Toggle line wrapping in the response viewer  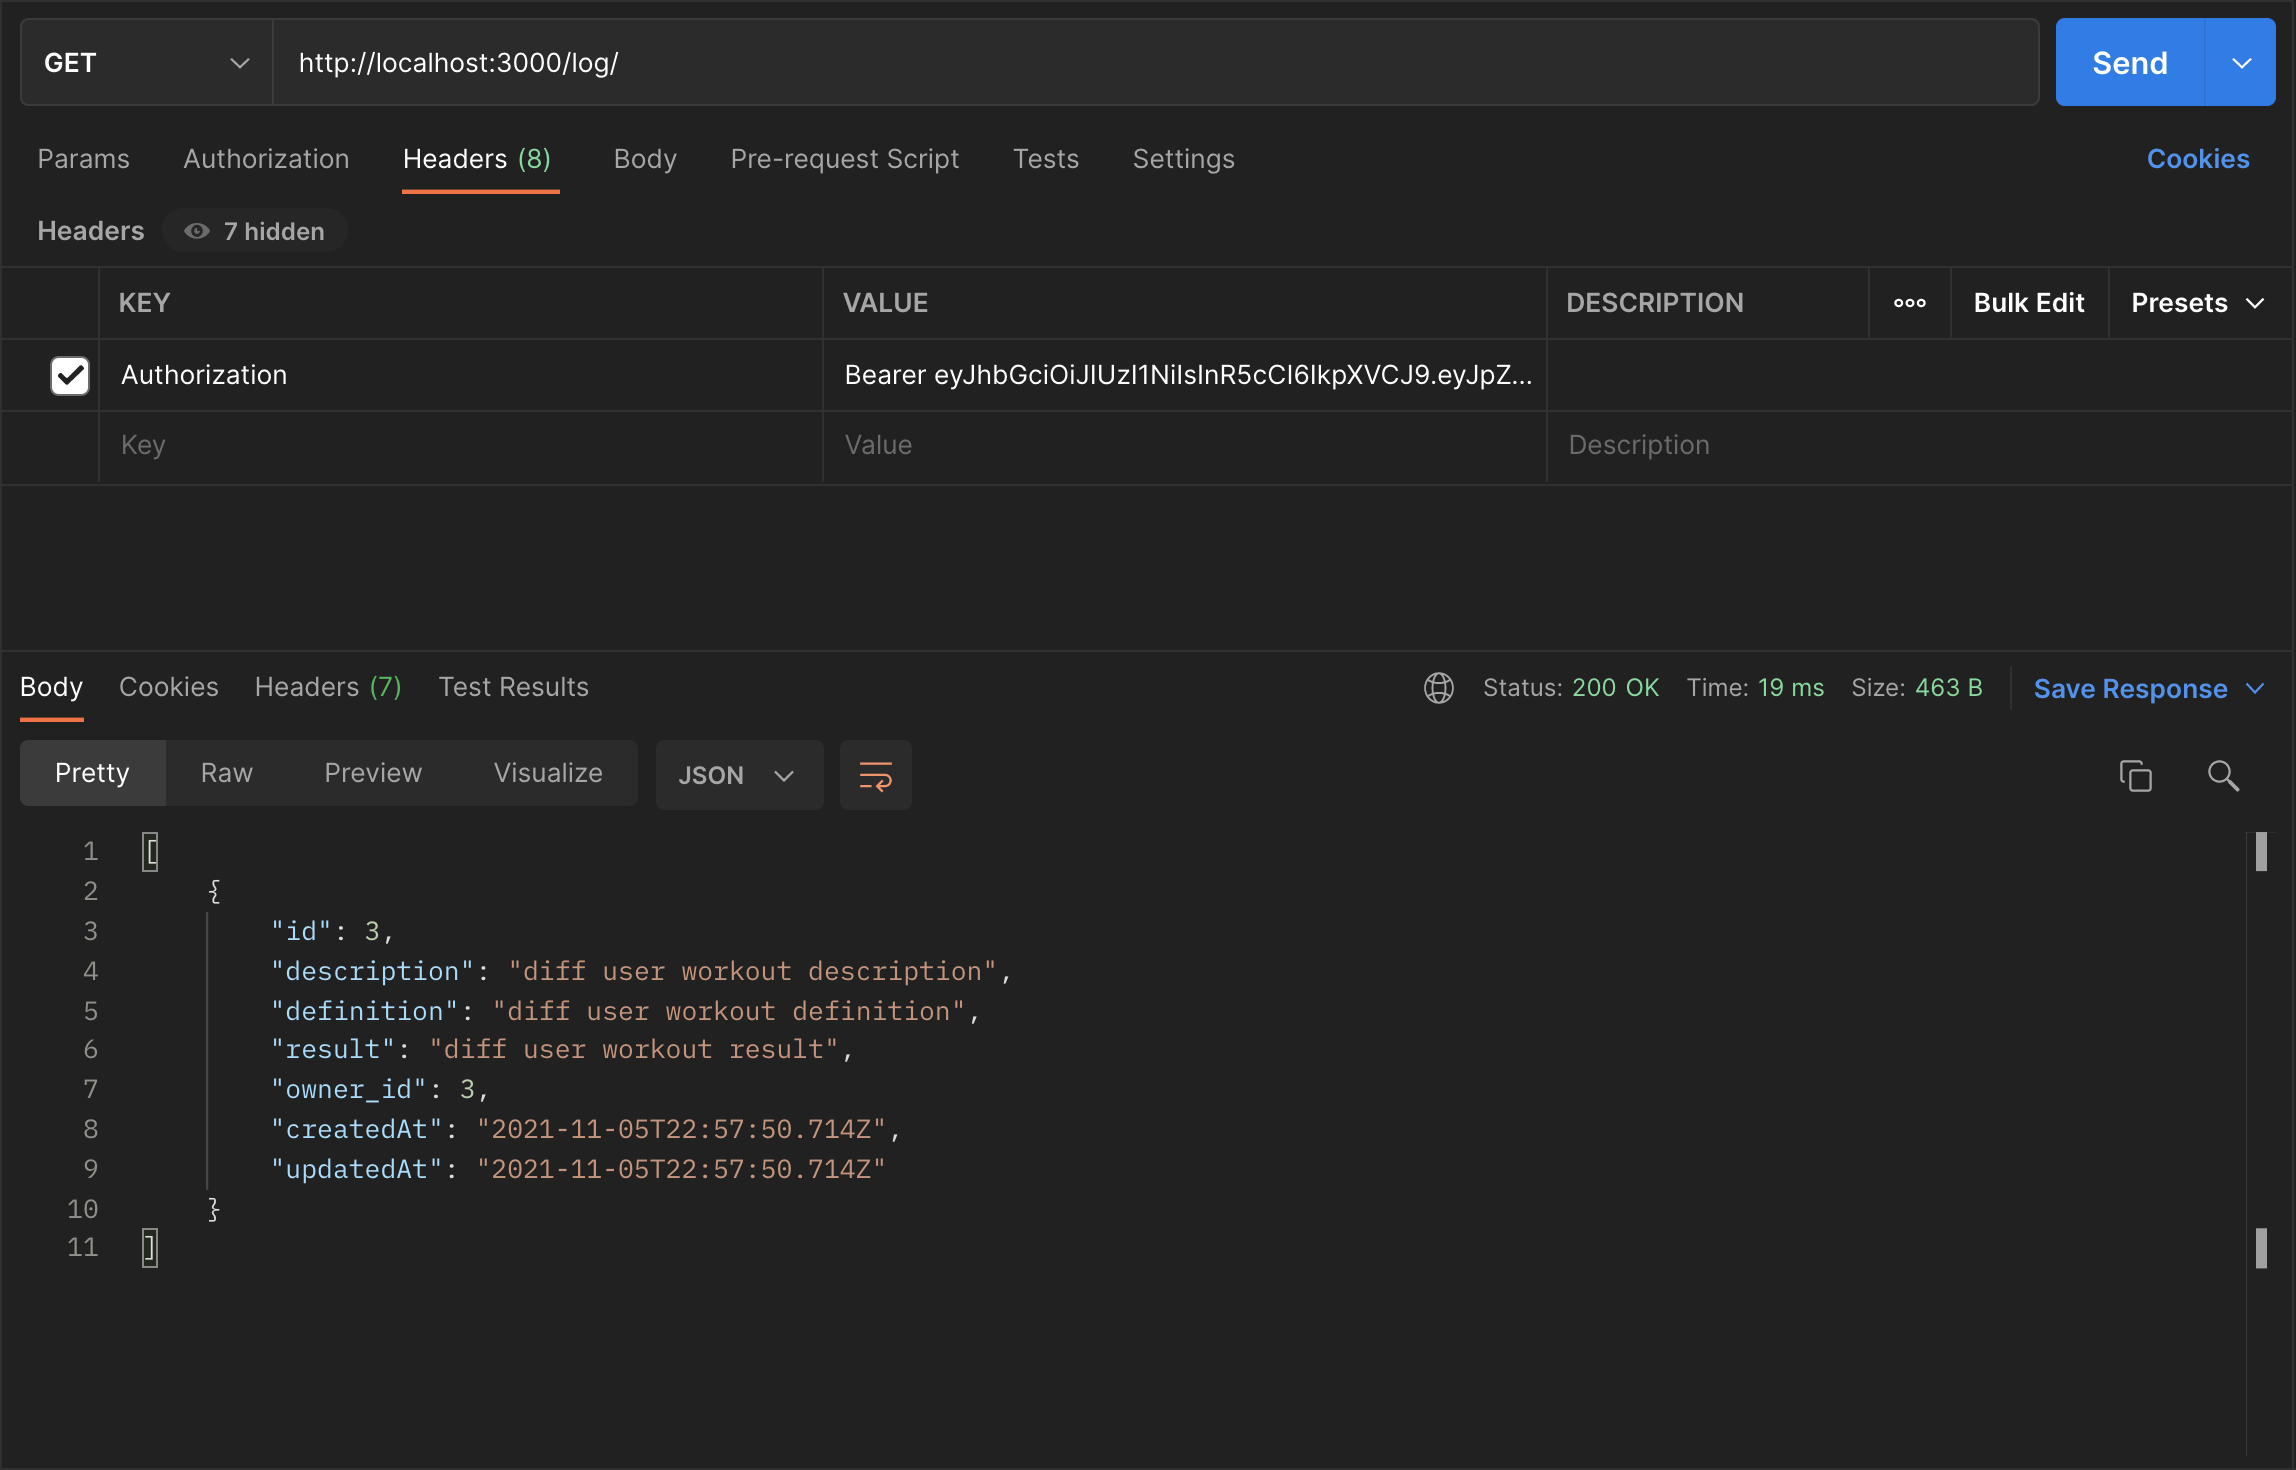874,774
